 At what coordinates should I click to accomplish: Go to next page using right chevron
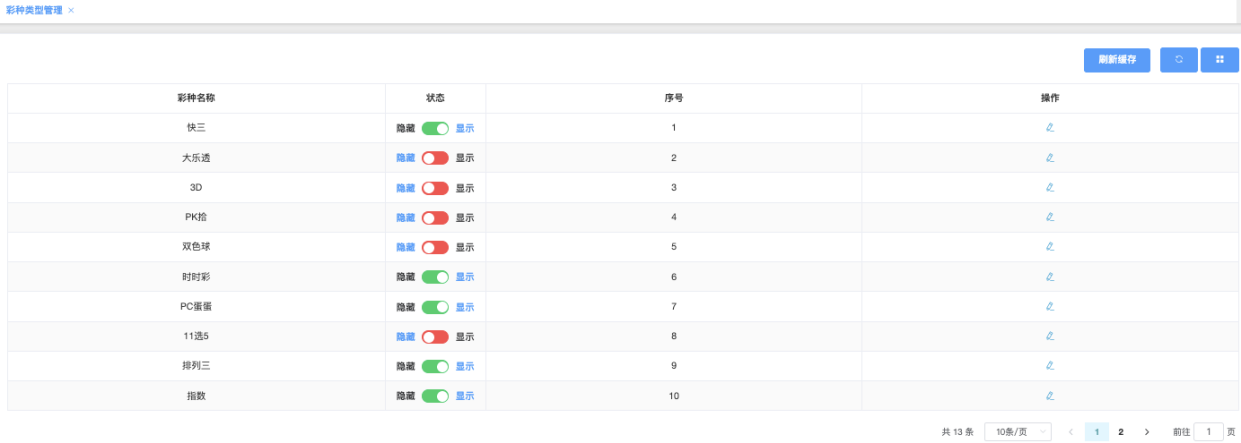click(1146, 432)
